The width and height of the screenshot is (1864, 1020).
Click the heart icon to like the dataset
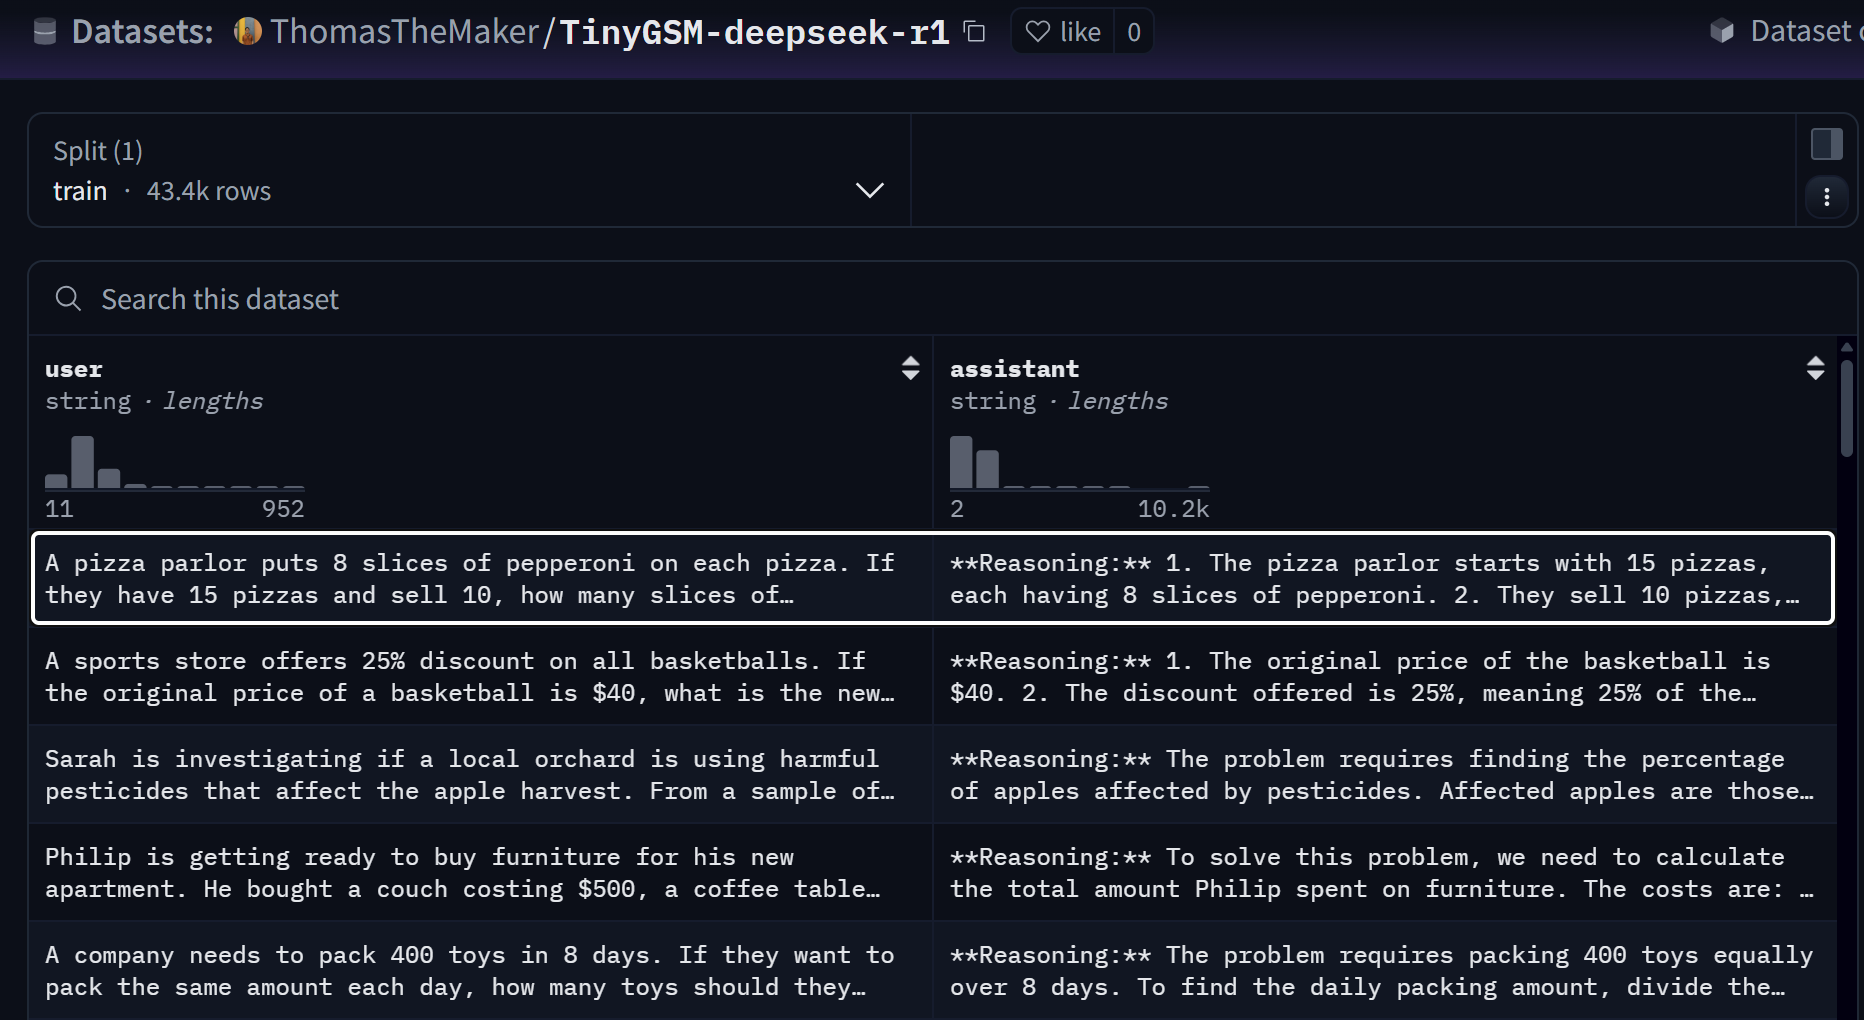point(1038,31)
